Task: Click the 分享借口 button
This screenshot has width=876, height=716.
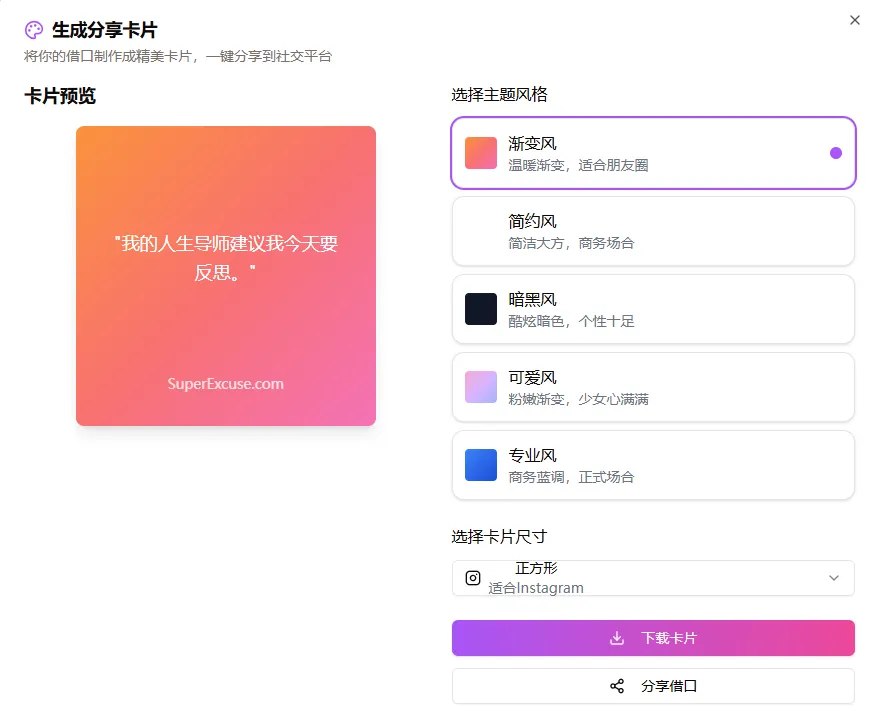Action: 652,686
